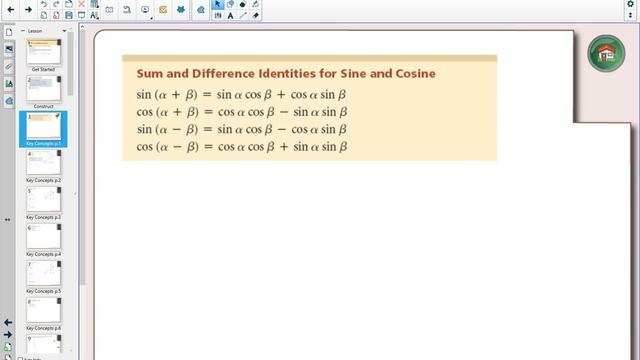Click the Delete Page icon in toolbar

pos(56,16)
